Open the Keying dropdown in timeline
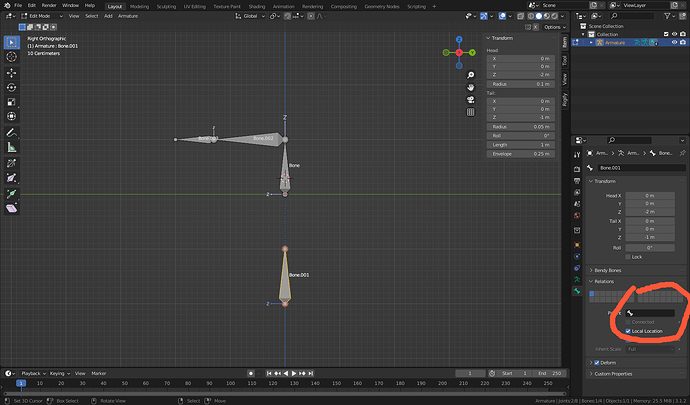Screen dimensions: 690x405 pyautogui.click(x=59, y=373)
